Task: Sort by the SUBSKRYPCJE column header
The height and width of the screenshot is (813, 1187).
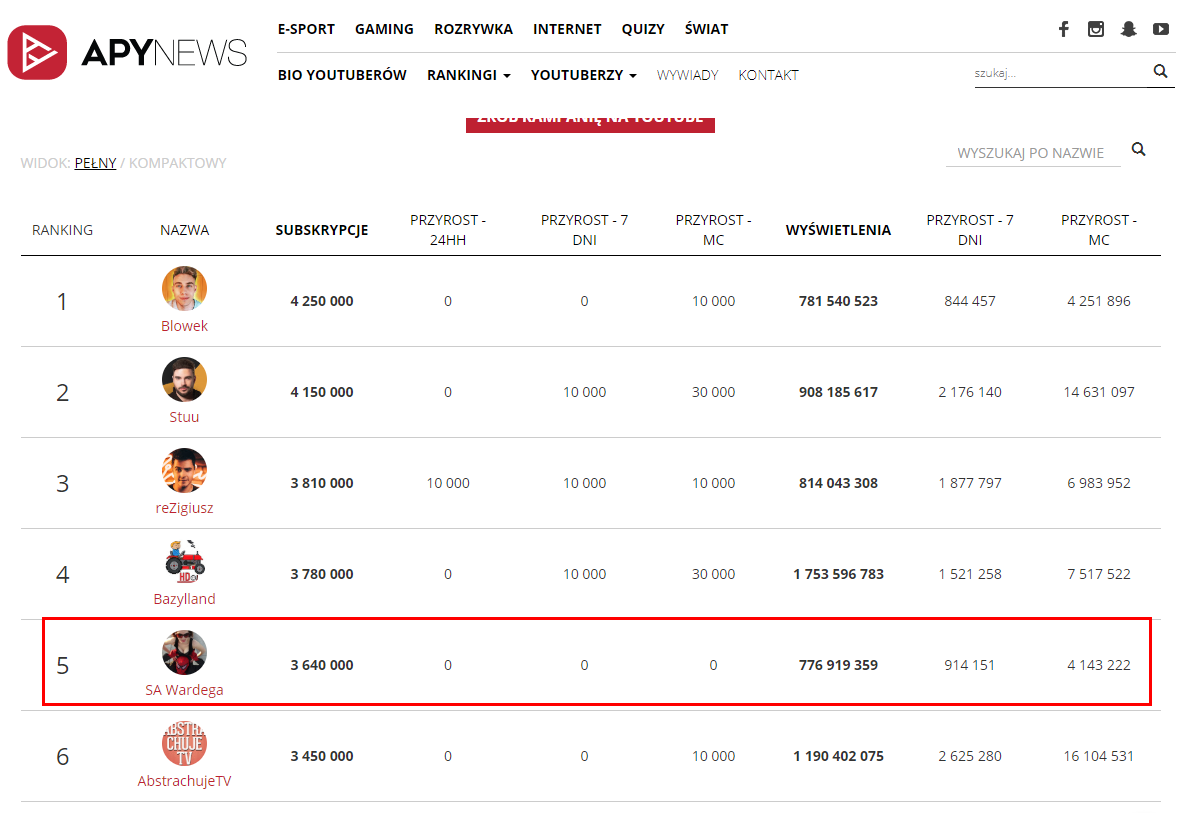Action: 322,229
